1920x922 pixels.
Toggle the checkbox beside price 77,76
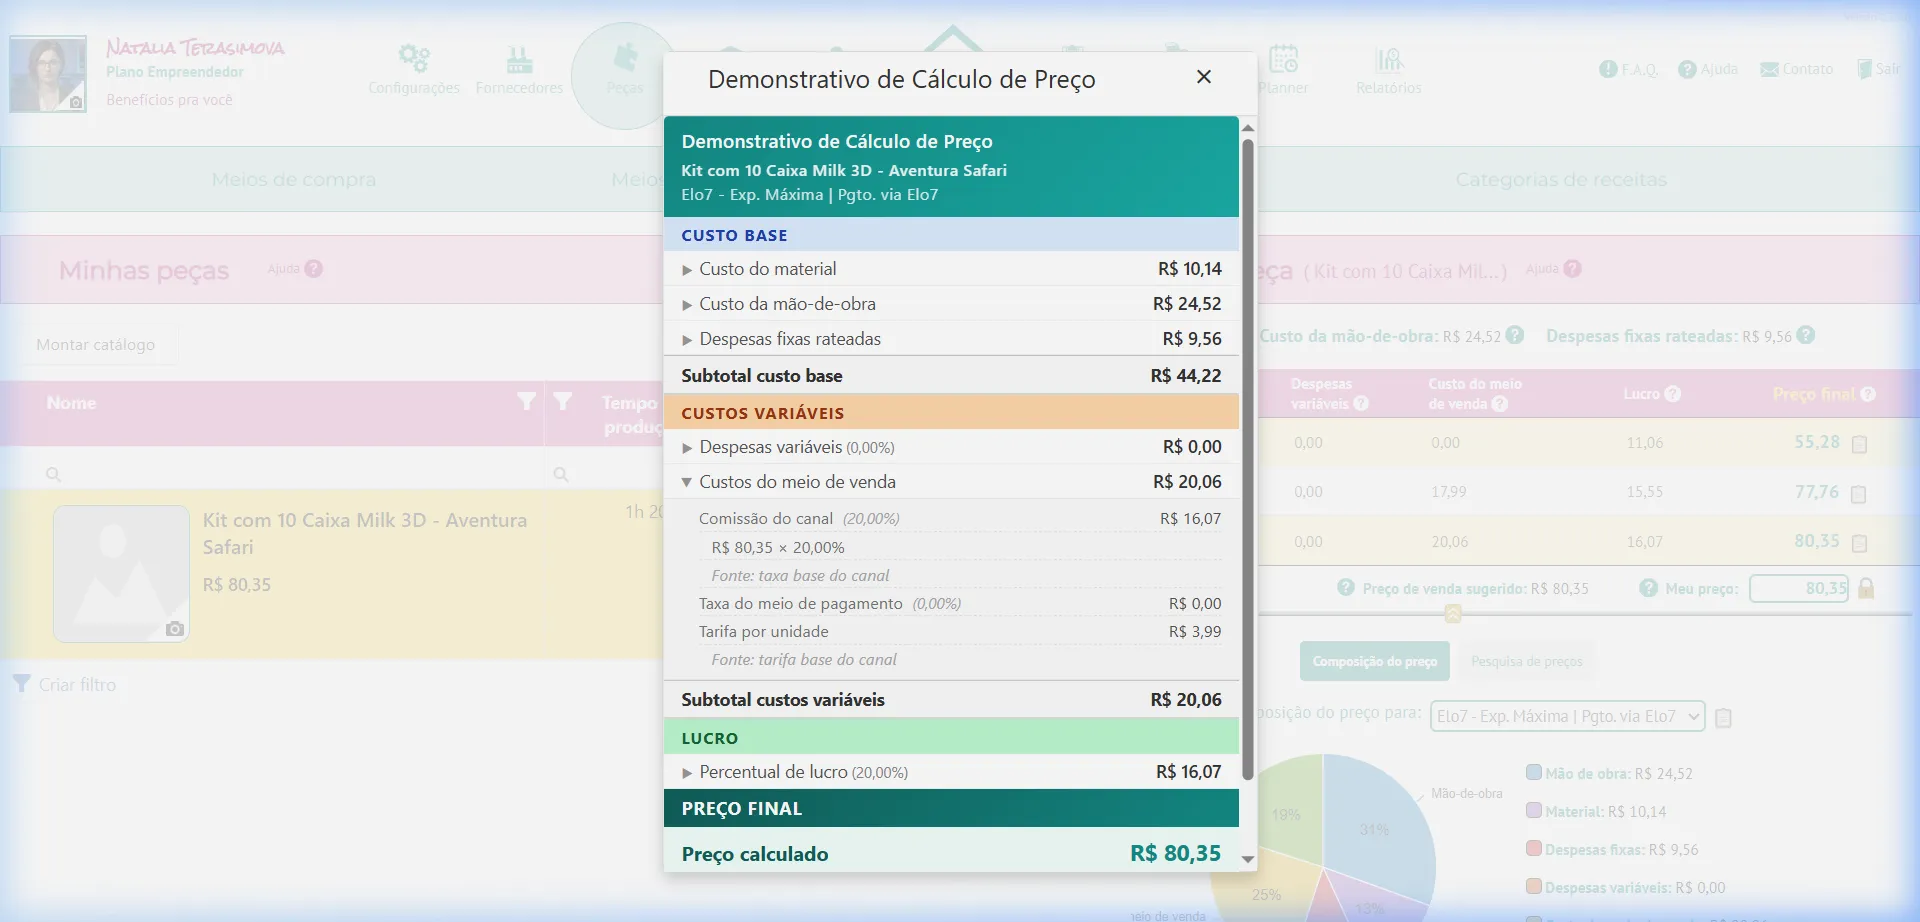click(x=1859, y=494)
